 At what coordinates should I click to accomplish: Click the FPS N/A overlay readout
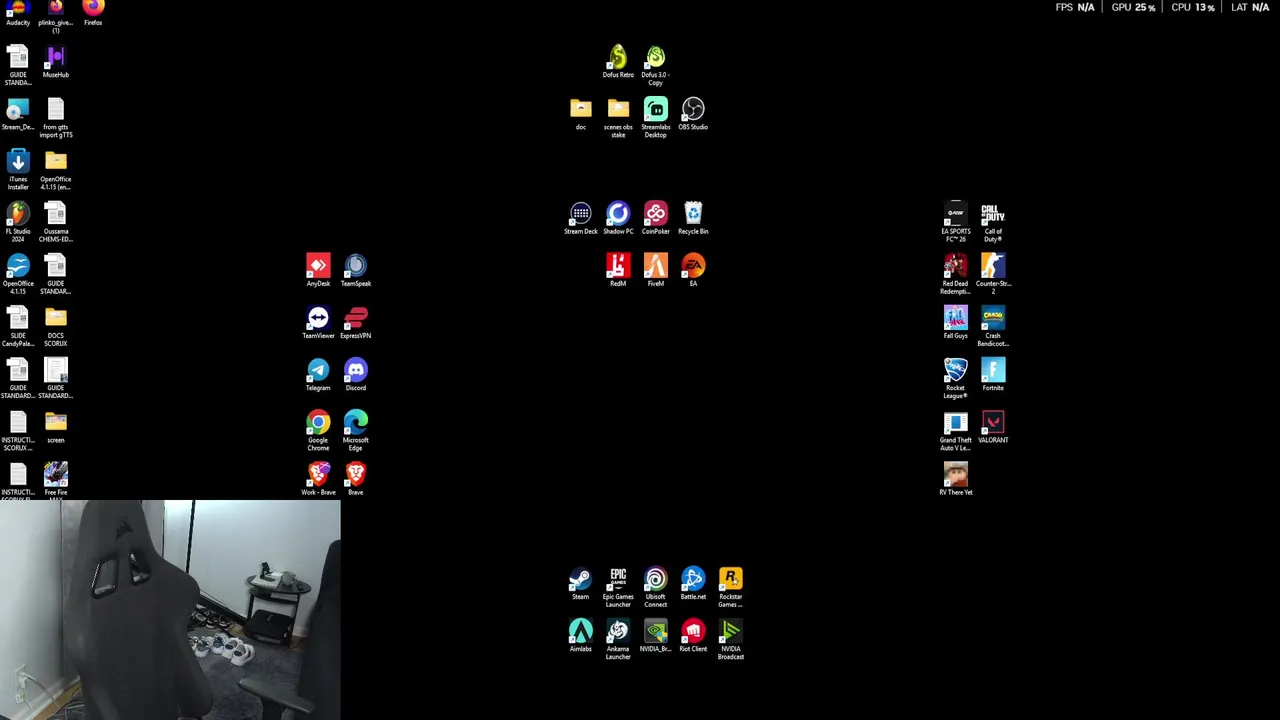click(1075, 7)
